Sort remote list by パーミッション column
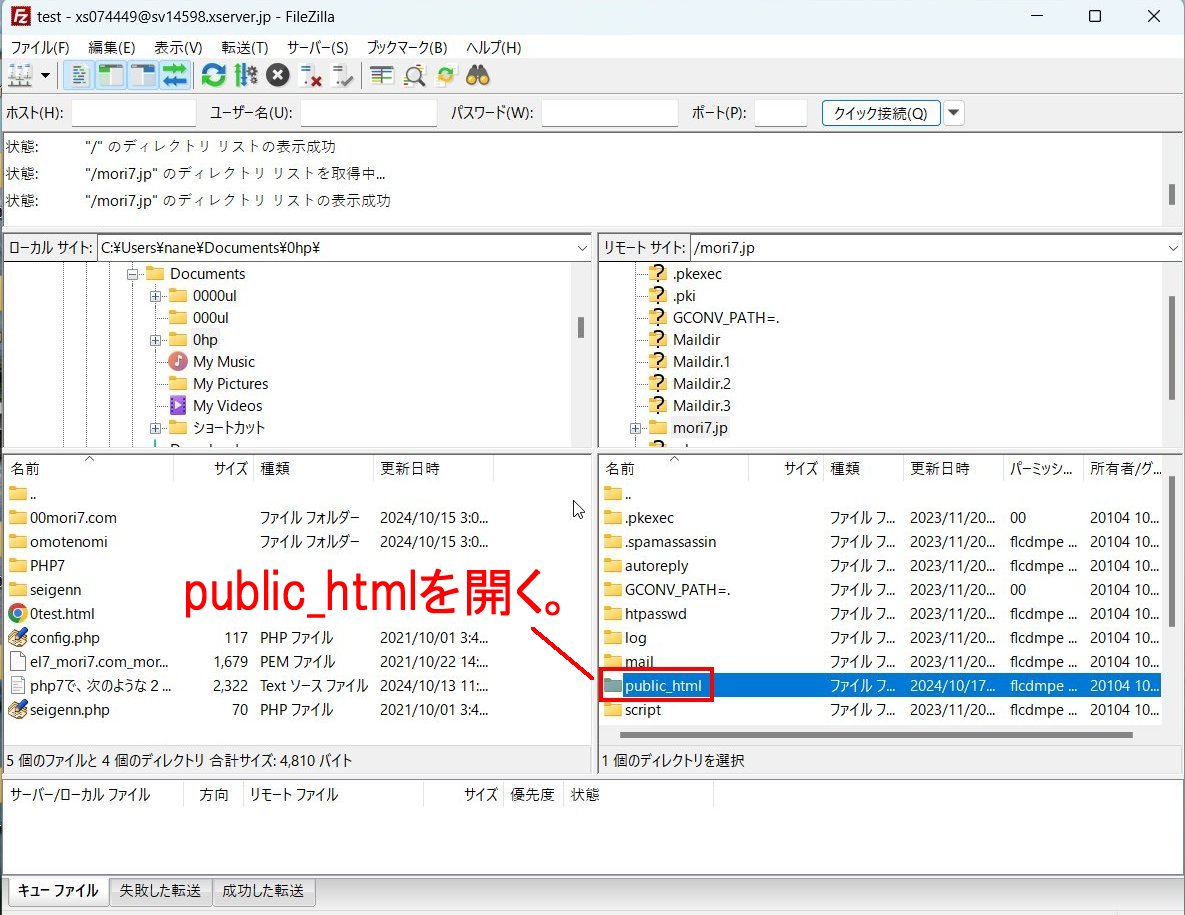1185x915 pixels. tap(1042, 468)
